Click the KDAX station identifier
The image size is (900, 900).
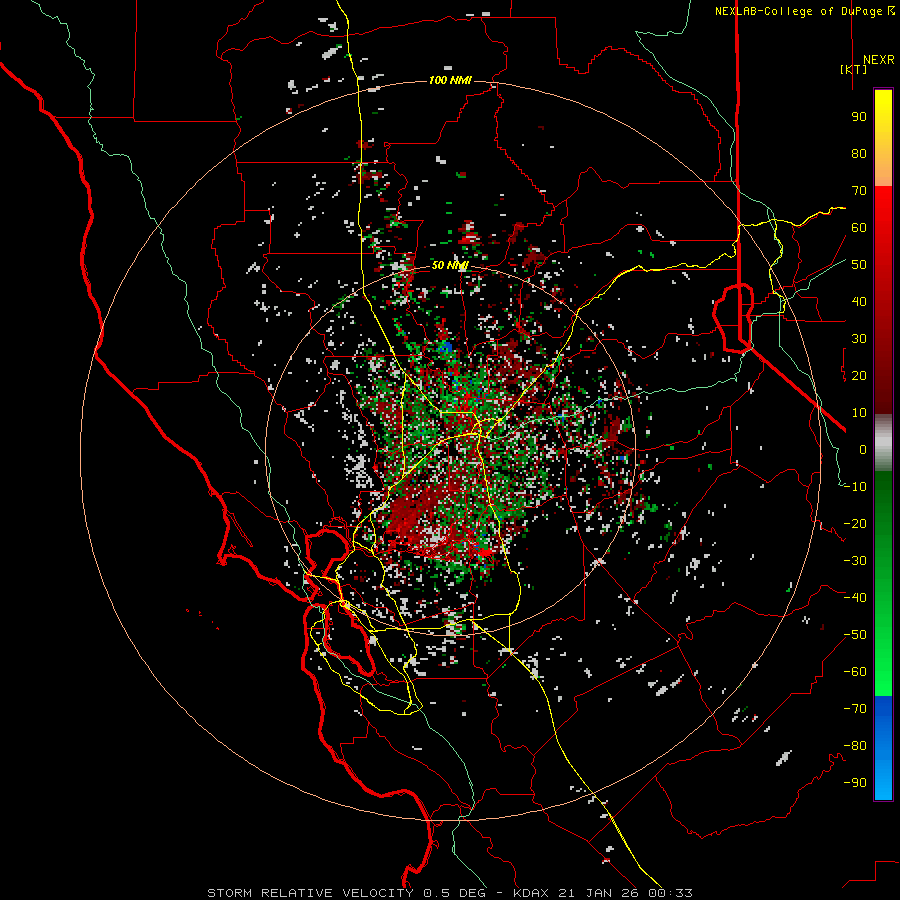[x=531, y=893]
